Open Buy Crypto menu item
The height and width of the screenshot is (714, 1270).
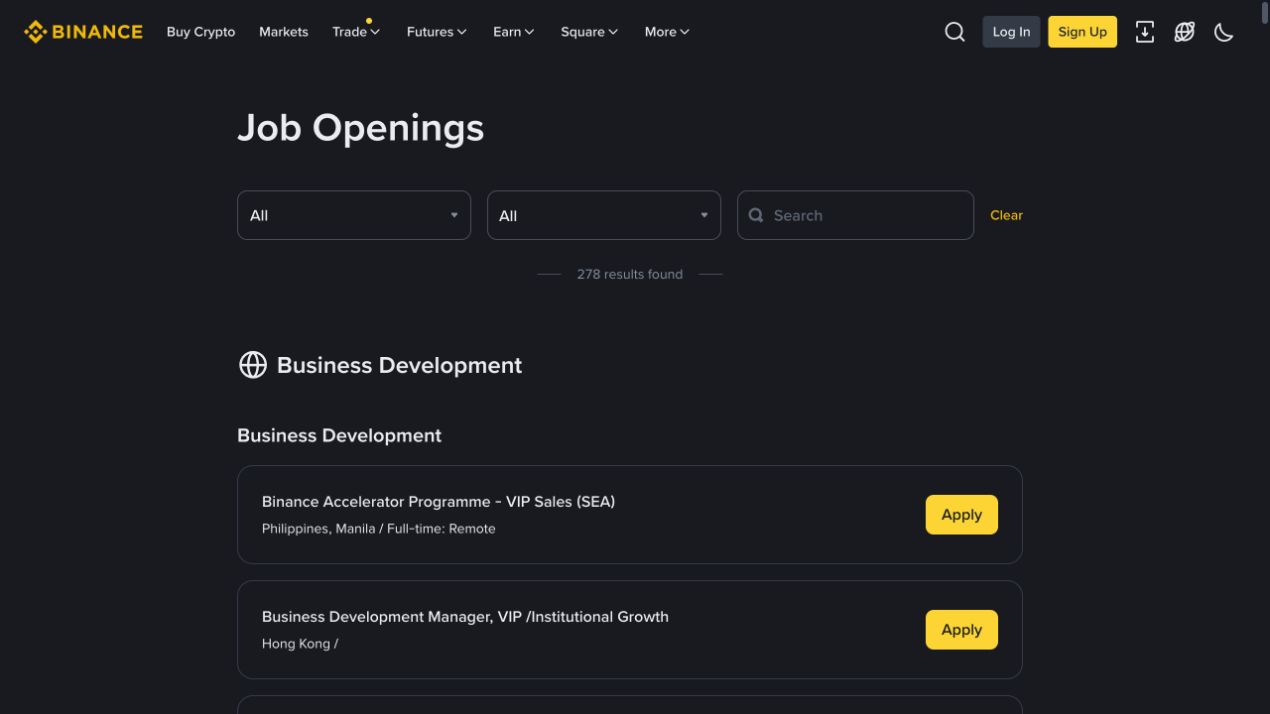(201, 32)
